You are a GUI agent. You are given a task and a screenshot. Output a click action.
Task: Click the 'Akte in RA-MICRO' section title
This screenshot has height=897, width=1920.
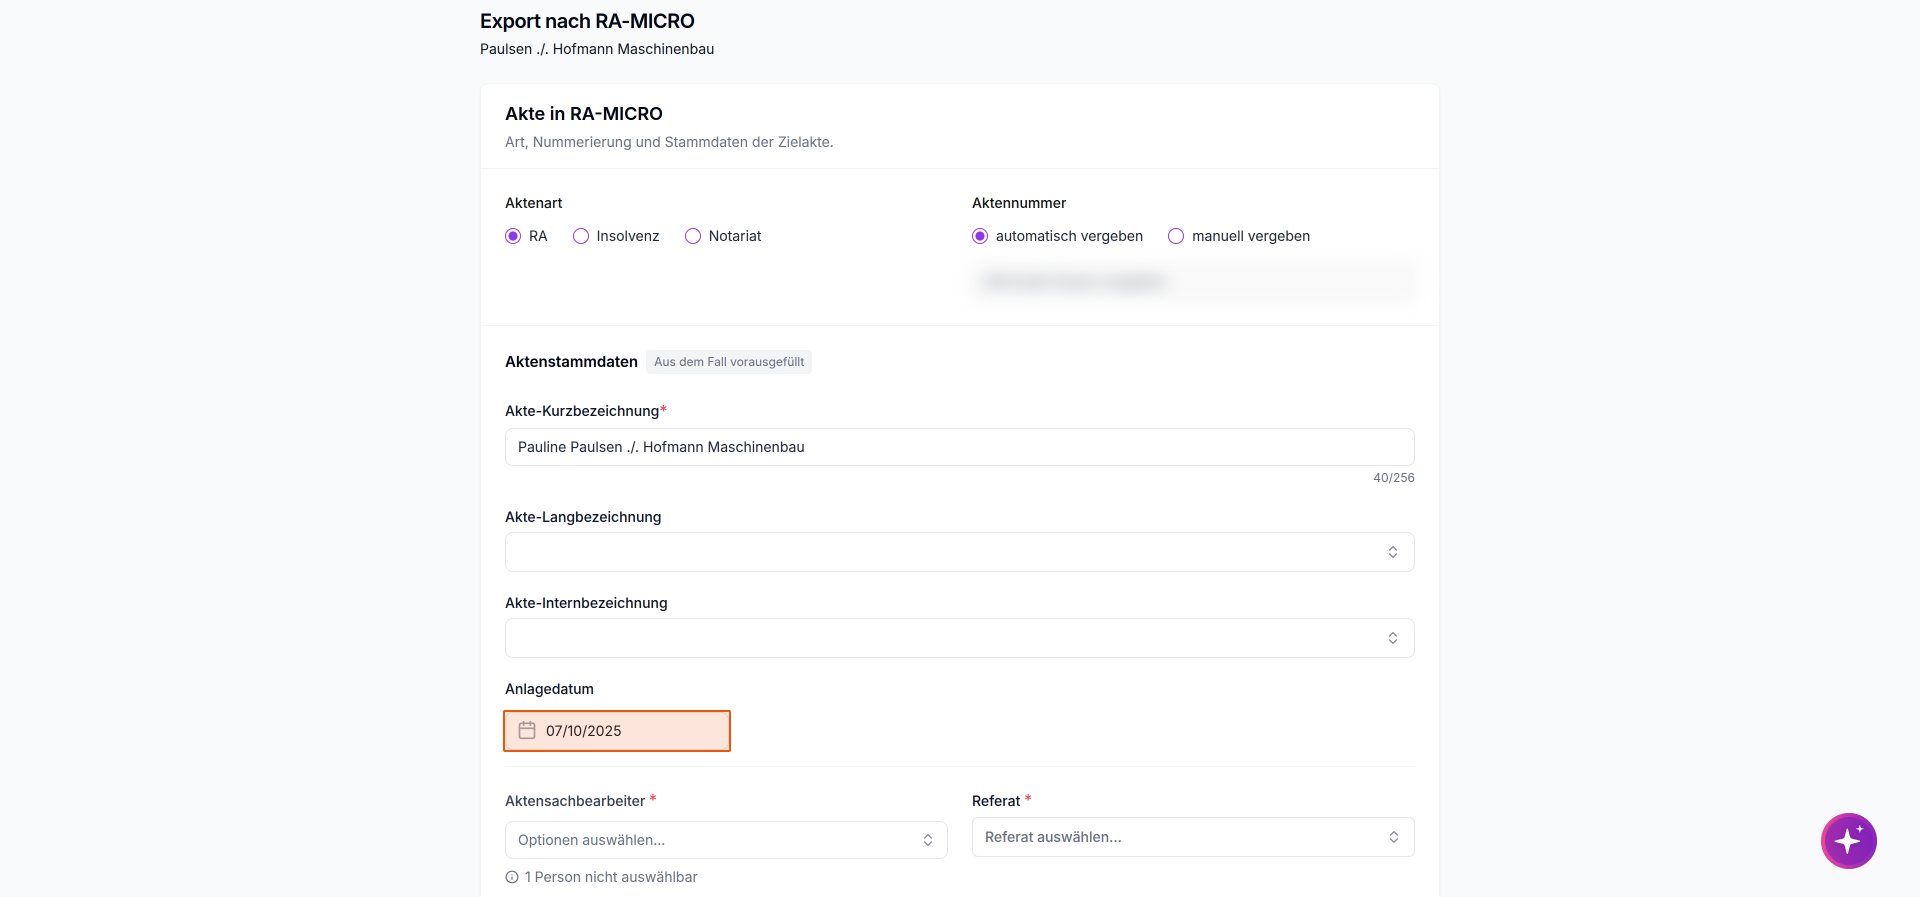pyautogui.click(x=584, y=114)
